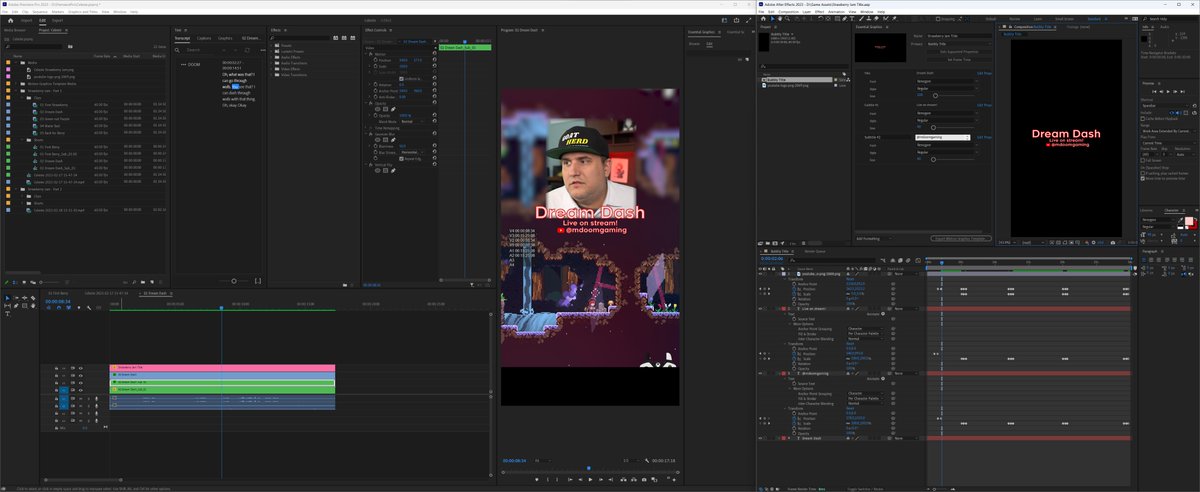The height and width of the screenshot is (492, 1200).
Task: Reset the Motion effect in Effect Controls
Action: 434,54
